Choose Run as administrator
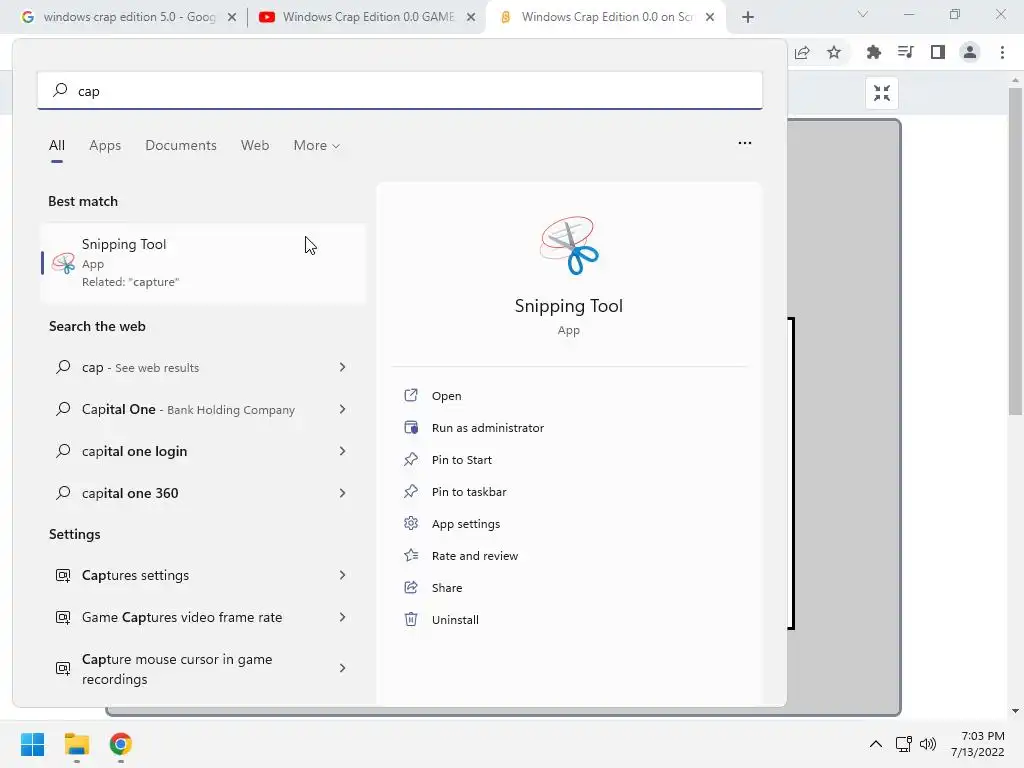The image size is (1024, 768). pos(488,428)
